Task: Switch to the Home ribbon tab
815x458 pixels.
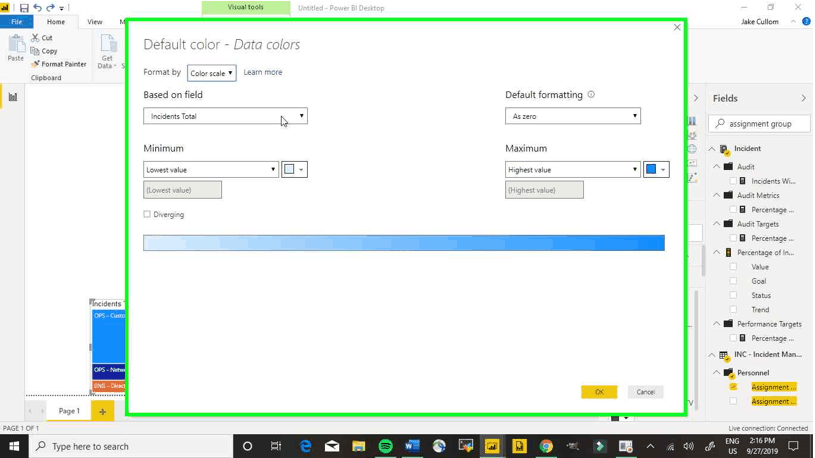Action: [x=56, y=22]
